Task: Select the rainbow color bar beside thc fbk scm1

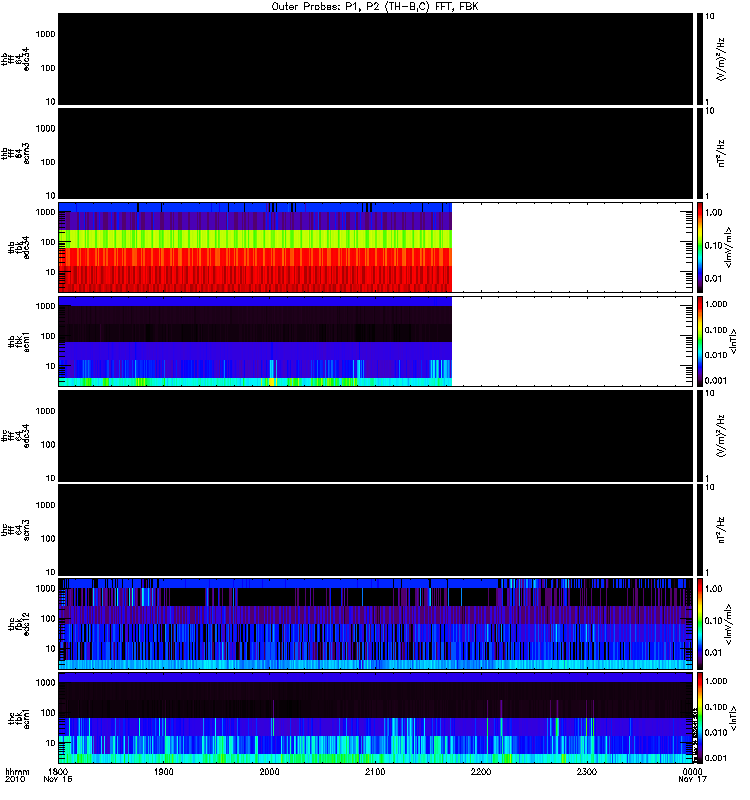Action: (x=700, y=717)
